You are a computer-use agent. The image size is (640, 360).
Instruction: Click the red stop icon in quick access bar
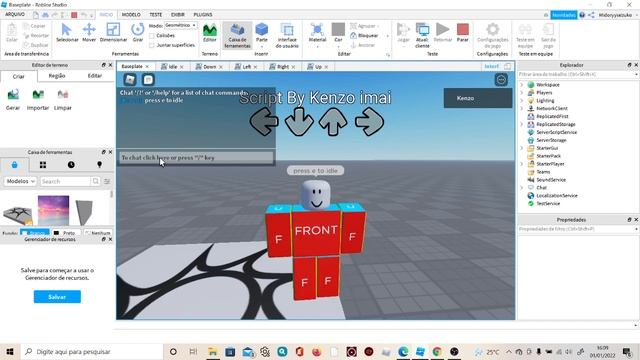tap(74, 15)
